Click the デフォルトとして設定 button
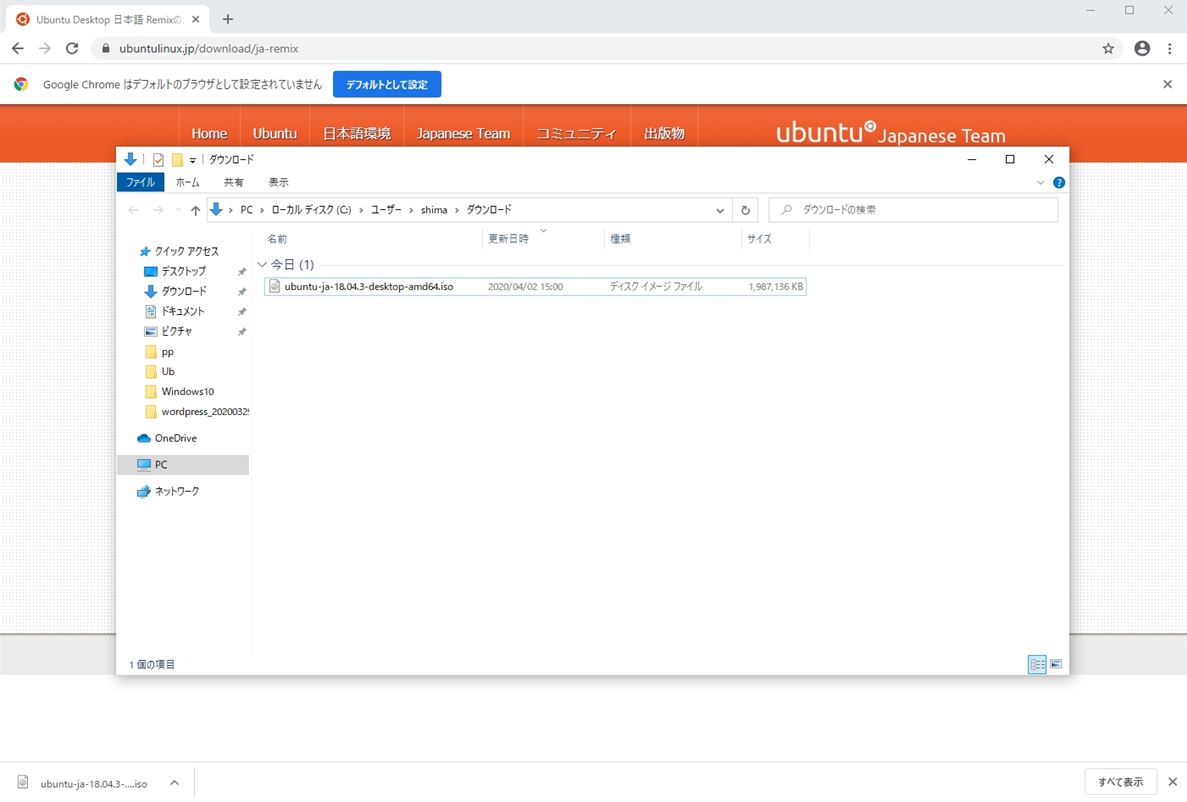This screenshot has width=1187, height=802. [387, 84]
